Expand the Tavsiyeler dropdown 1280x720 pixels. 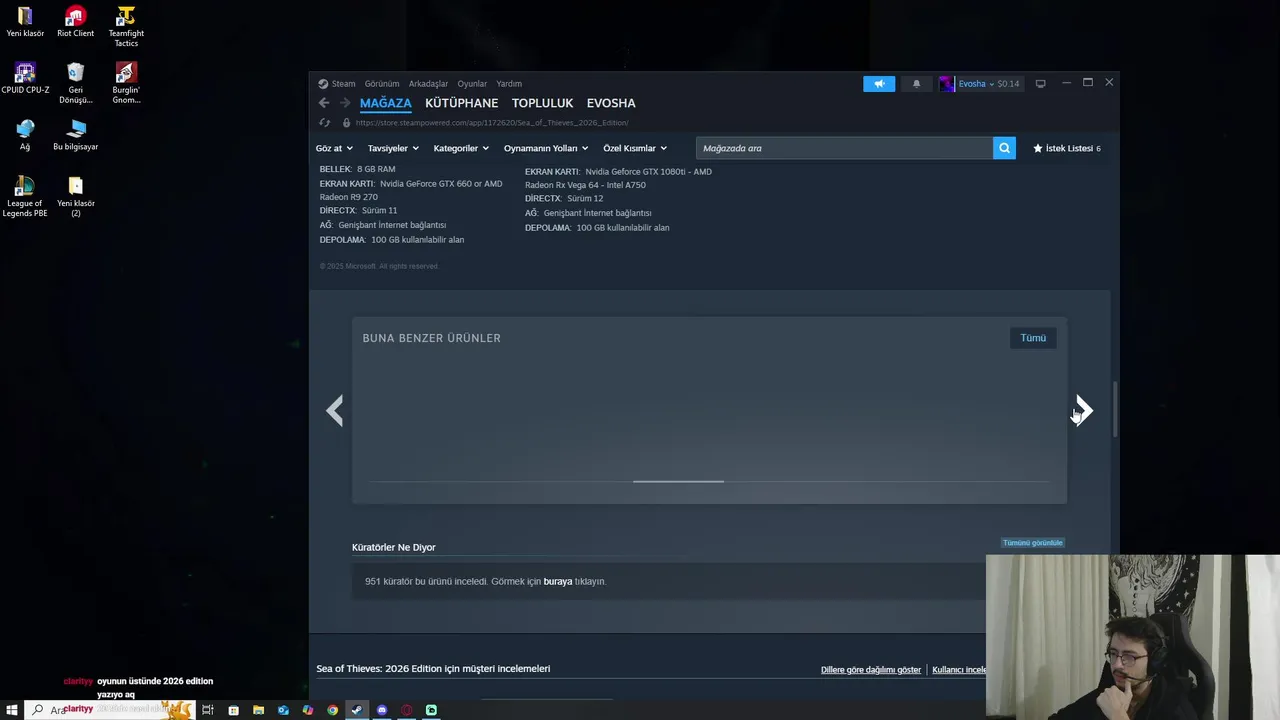pyautogui.click(x=393, y=148)
